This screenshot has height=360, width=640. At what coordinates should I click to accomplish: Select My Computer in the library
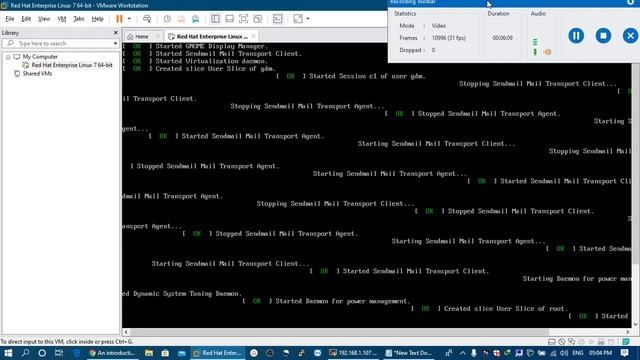point(40,57)
